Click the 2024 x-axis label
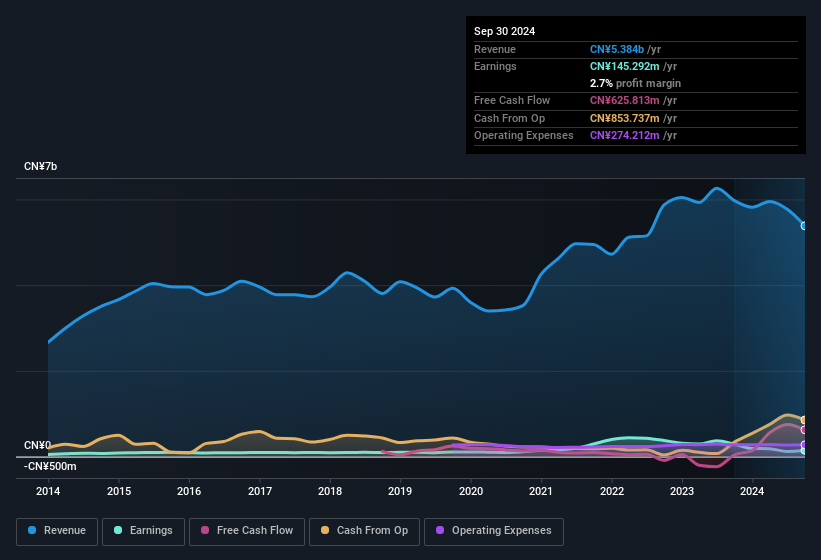This screenshot has height=560, width=821. [752, 491]
